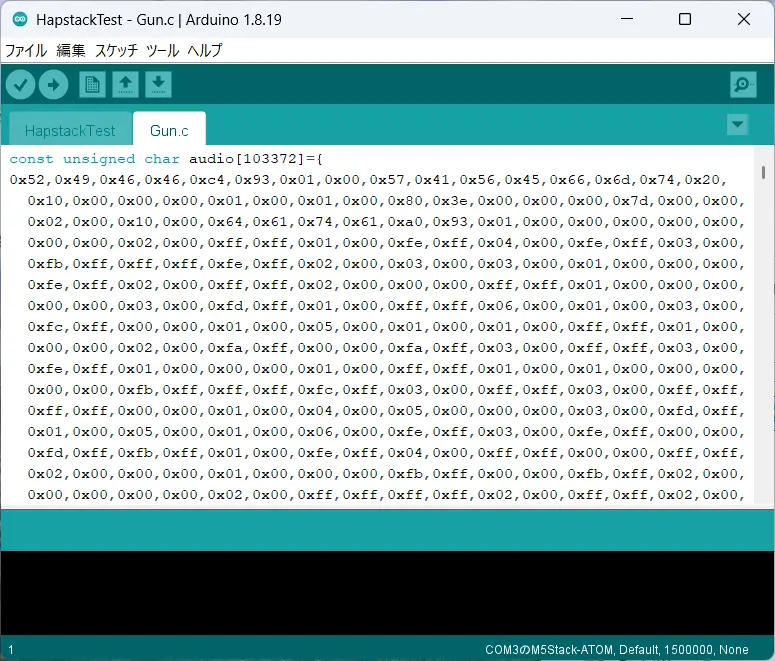Open a sketch with up-arrow icon
Screen dimensions: 775x661
click(x=126, y=85)
